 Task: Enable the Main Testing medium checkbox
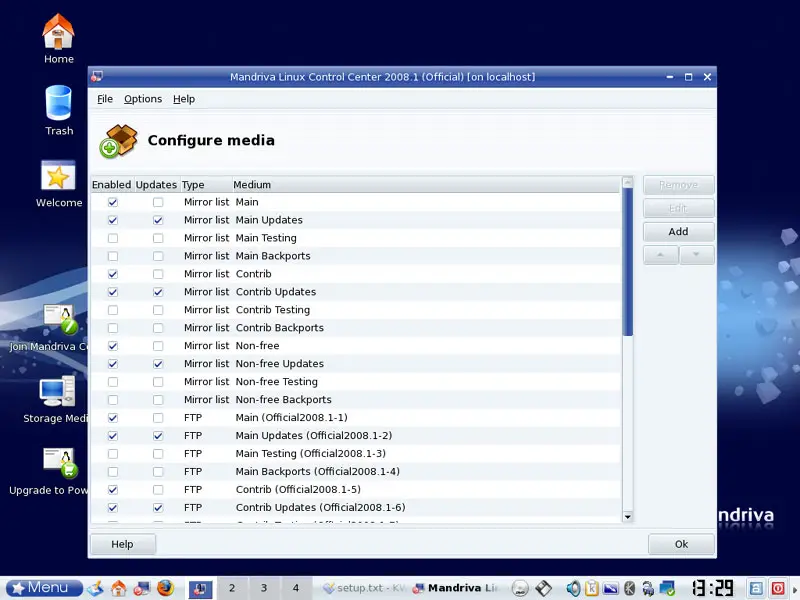click(x=113, y=238)
